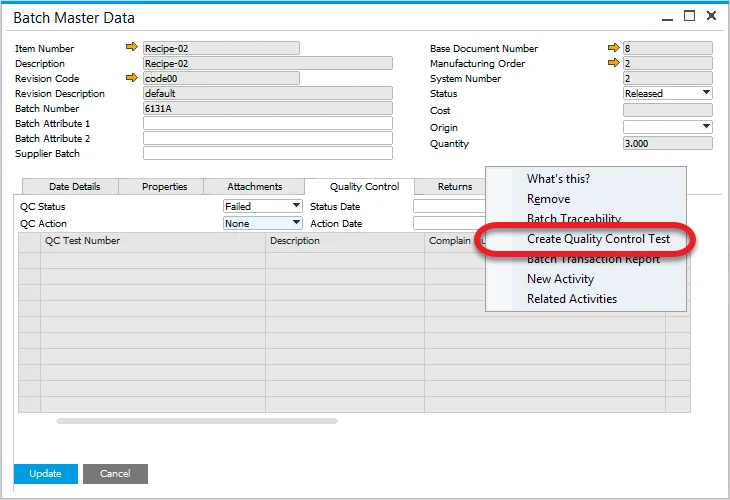Open the Attachments tab
730x500 pixels.
pyautogui.click(x=254, y=187)
